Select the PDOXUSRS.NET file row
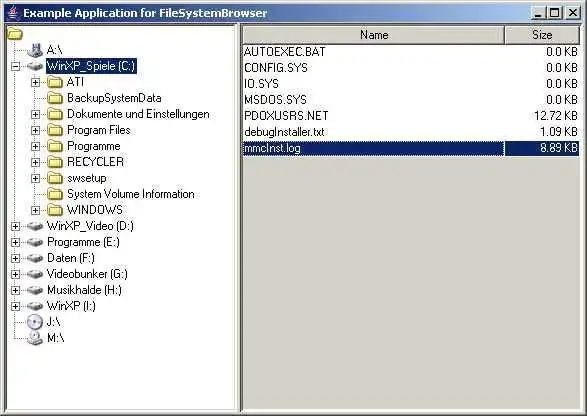 411,116
